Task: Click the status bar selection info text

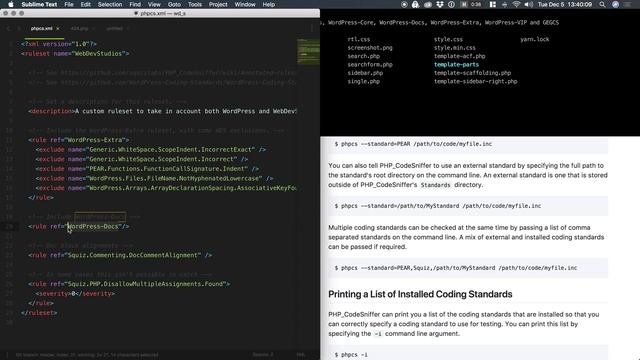Action: 87,355
